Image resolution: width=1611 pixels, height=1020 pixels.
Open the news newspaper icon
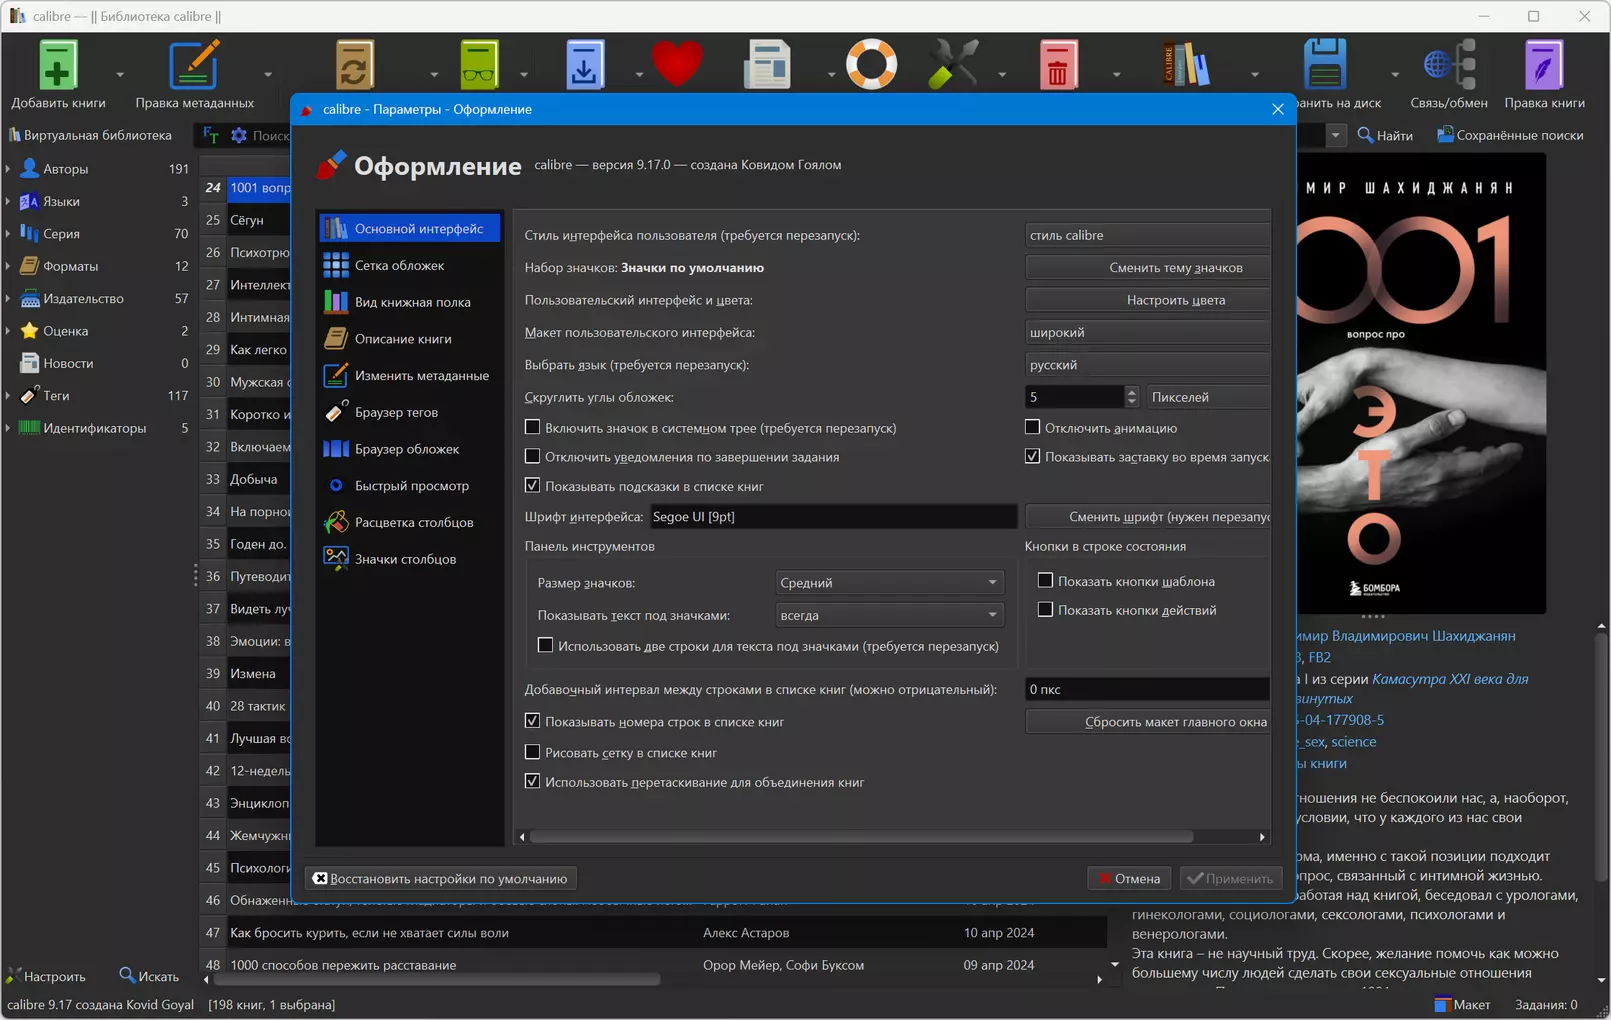767,65
